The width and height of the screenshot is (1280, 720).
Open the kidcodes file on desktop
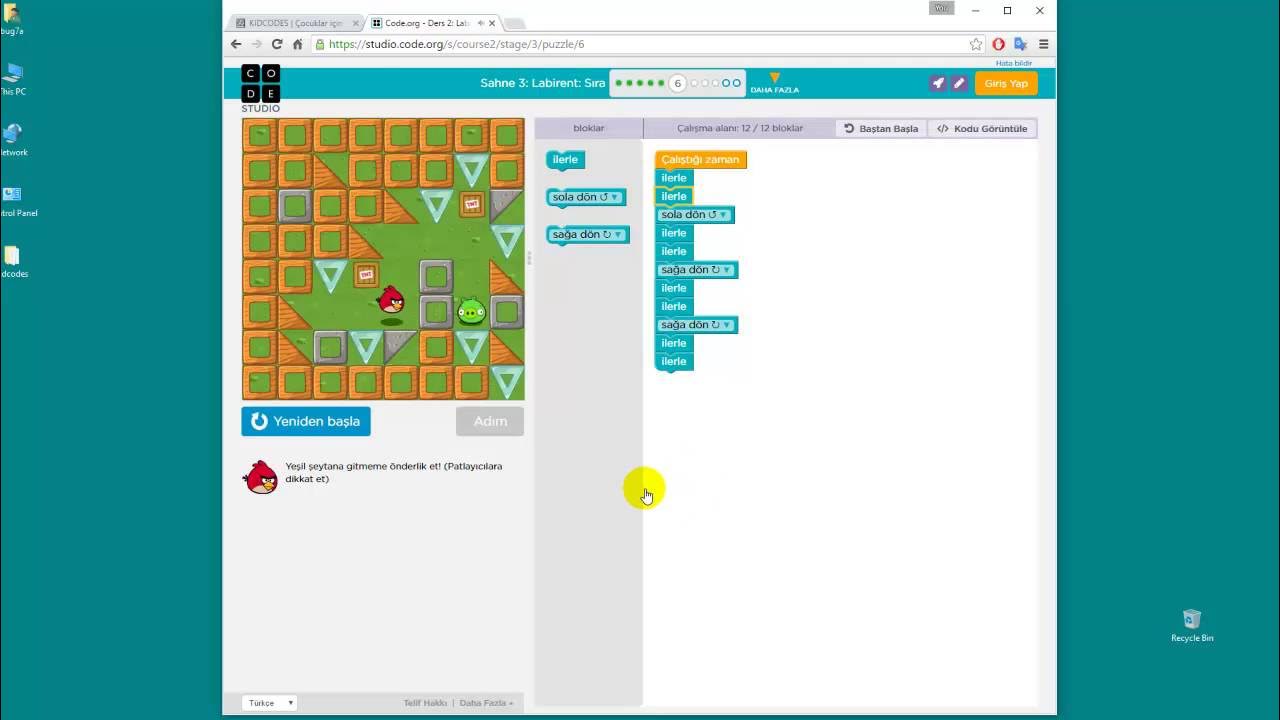pyautogui.click(x=12, y=262)
